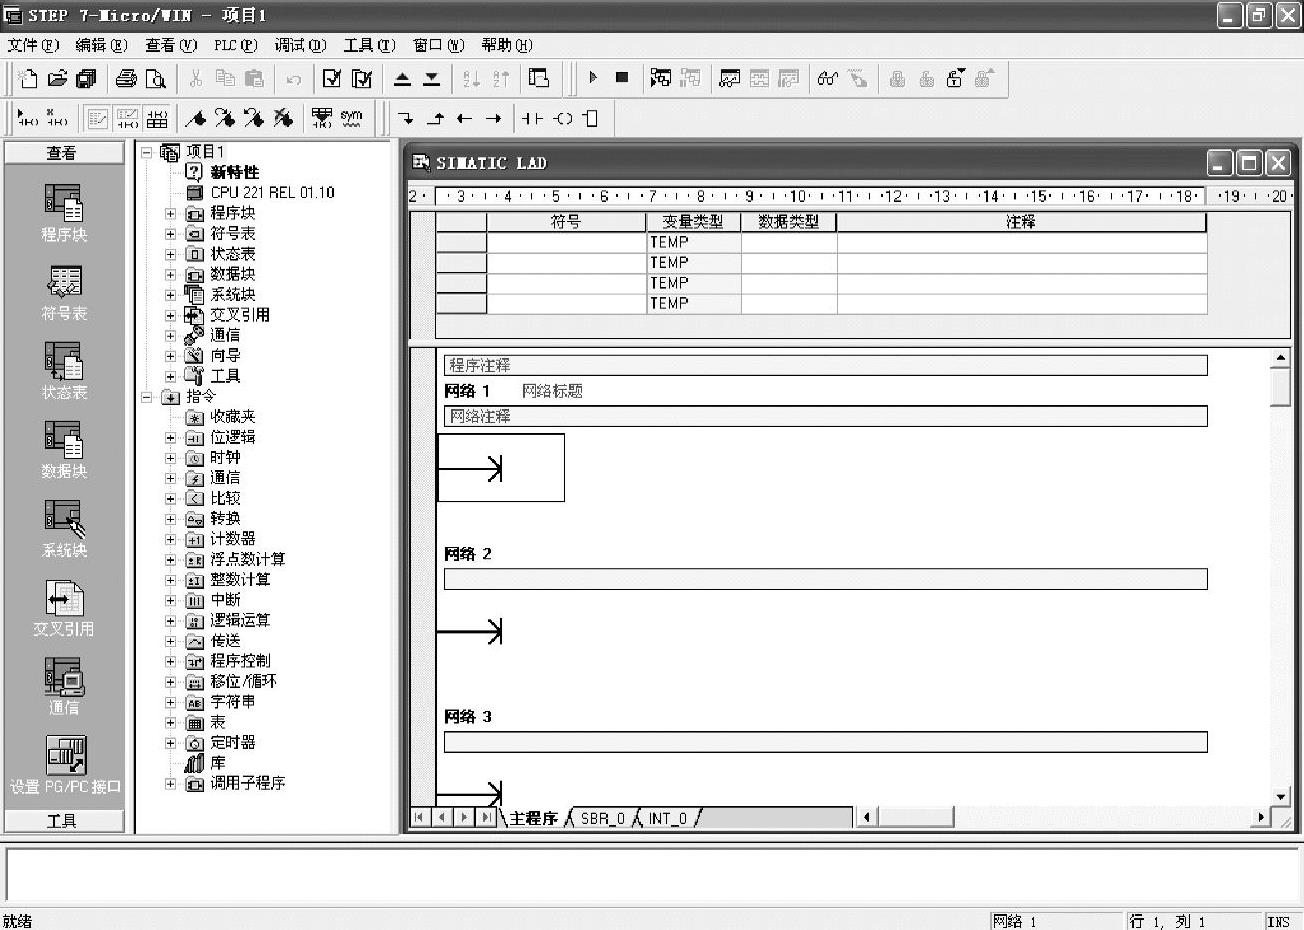Click the LAD editor scroll-down arrow
Image resolution: width=1304 pixels, height=930 pixels.
click(1280, 797)
